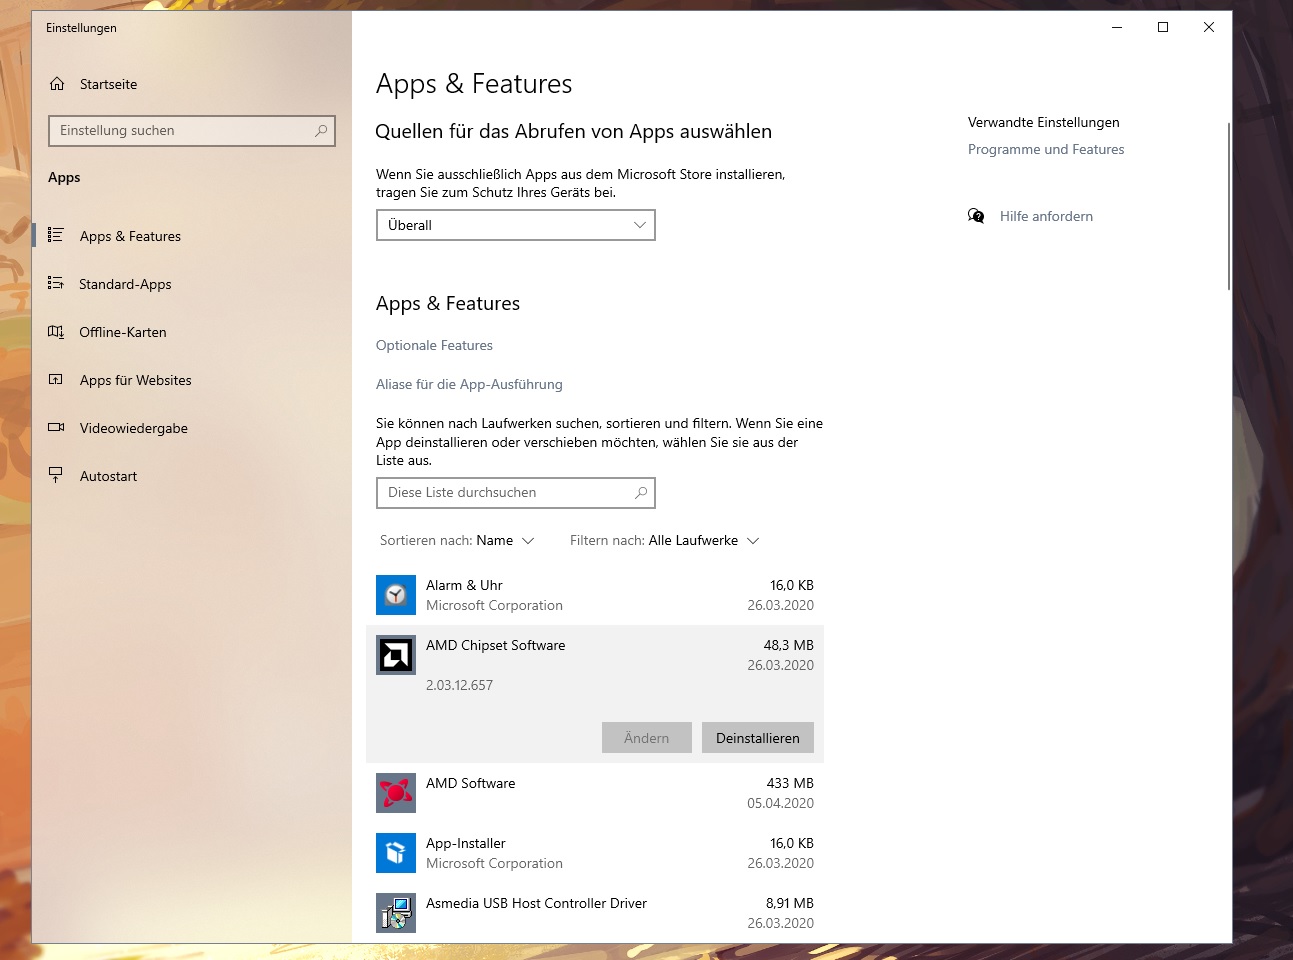This screenshot has height=960, width=1293.
Task: Click the Videowiedergabe camera icon
Action: click(x=56, y=427)
